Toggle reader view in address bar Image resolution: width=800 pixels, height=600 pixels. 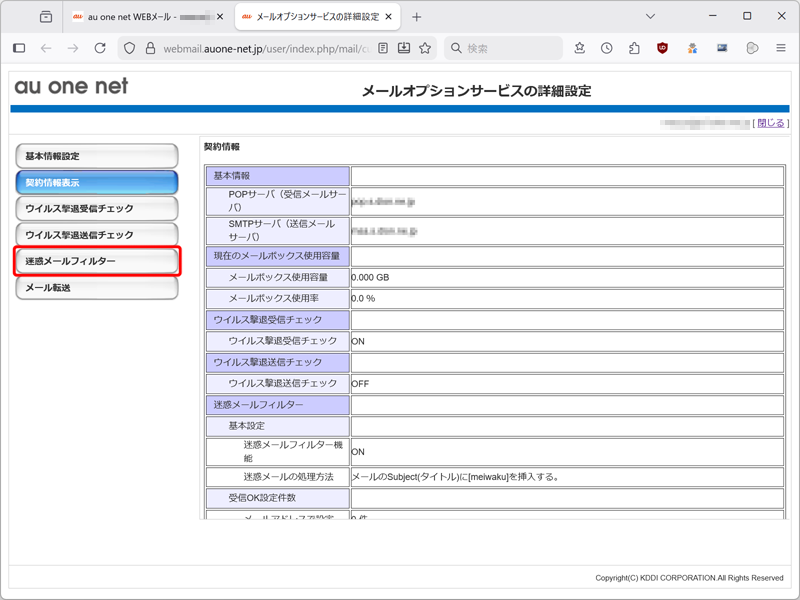(383, 48)
